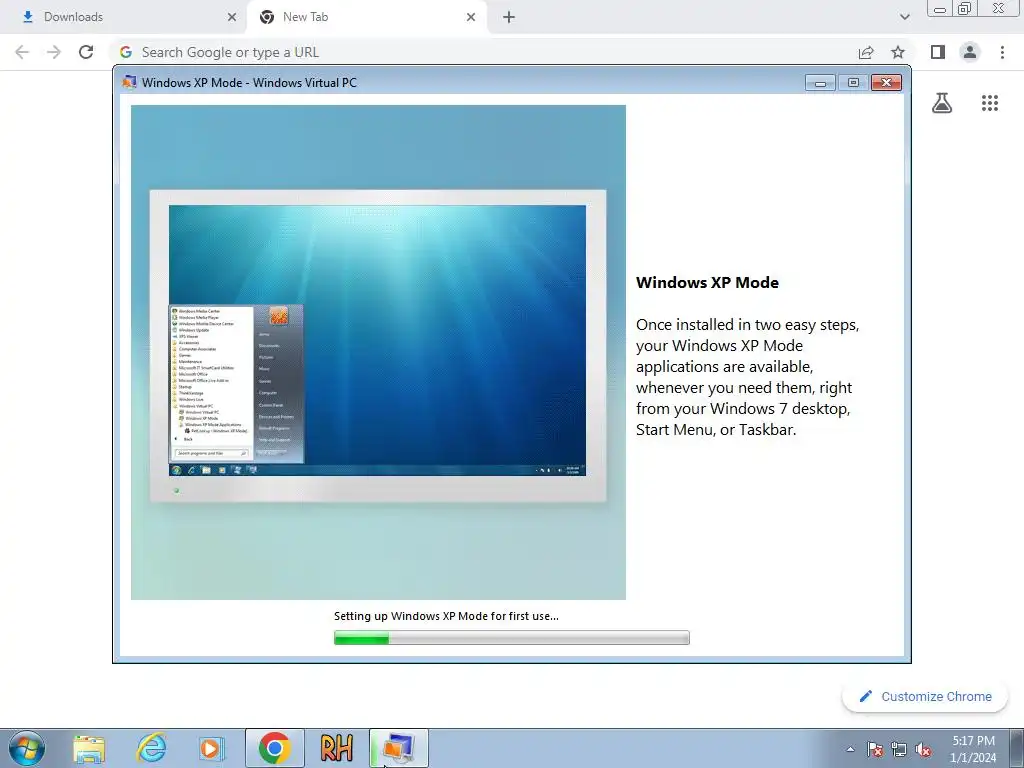Click the muted volume tray icon

(x=923, y=749)
